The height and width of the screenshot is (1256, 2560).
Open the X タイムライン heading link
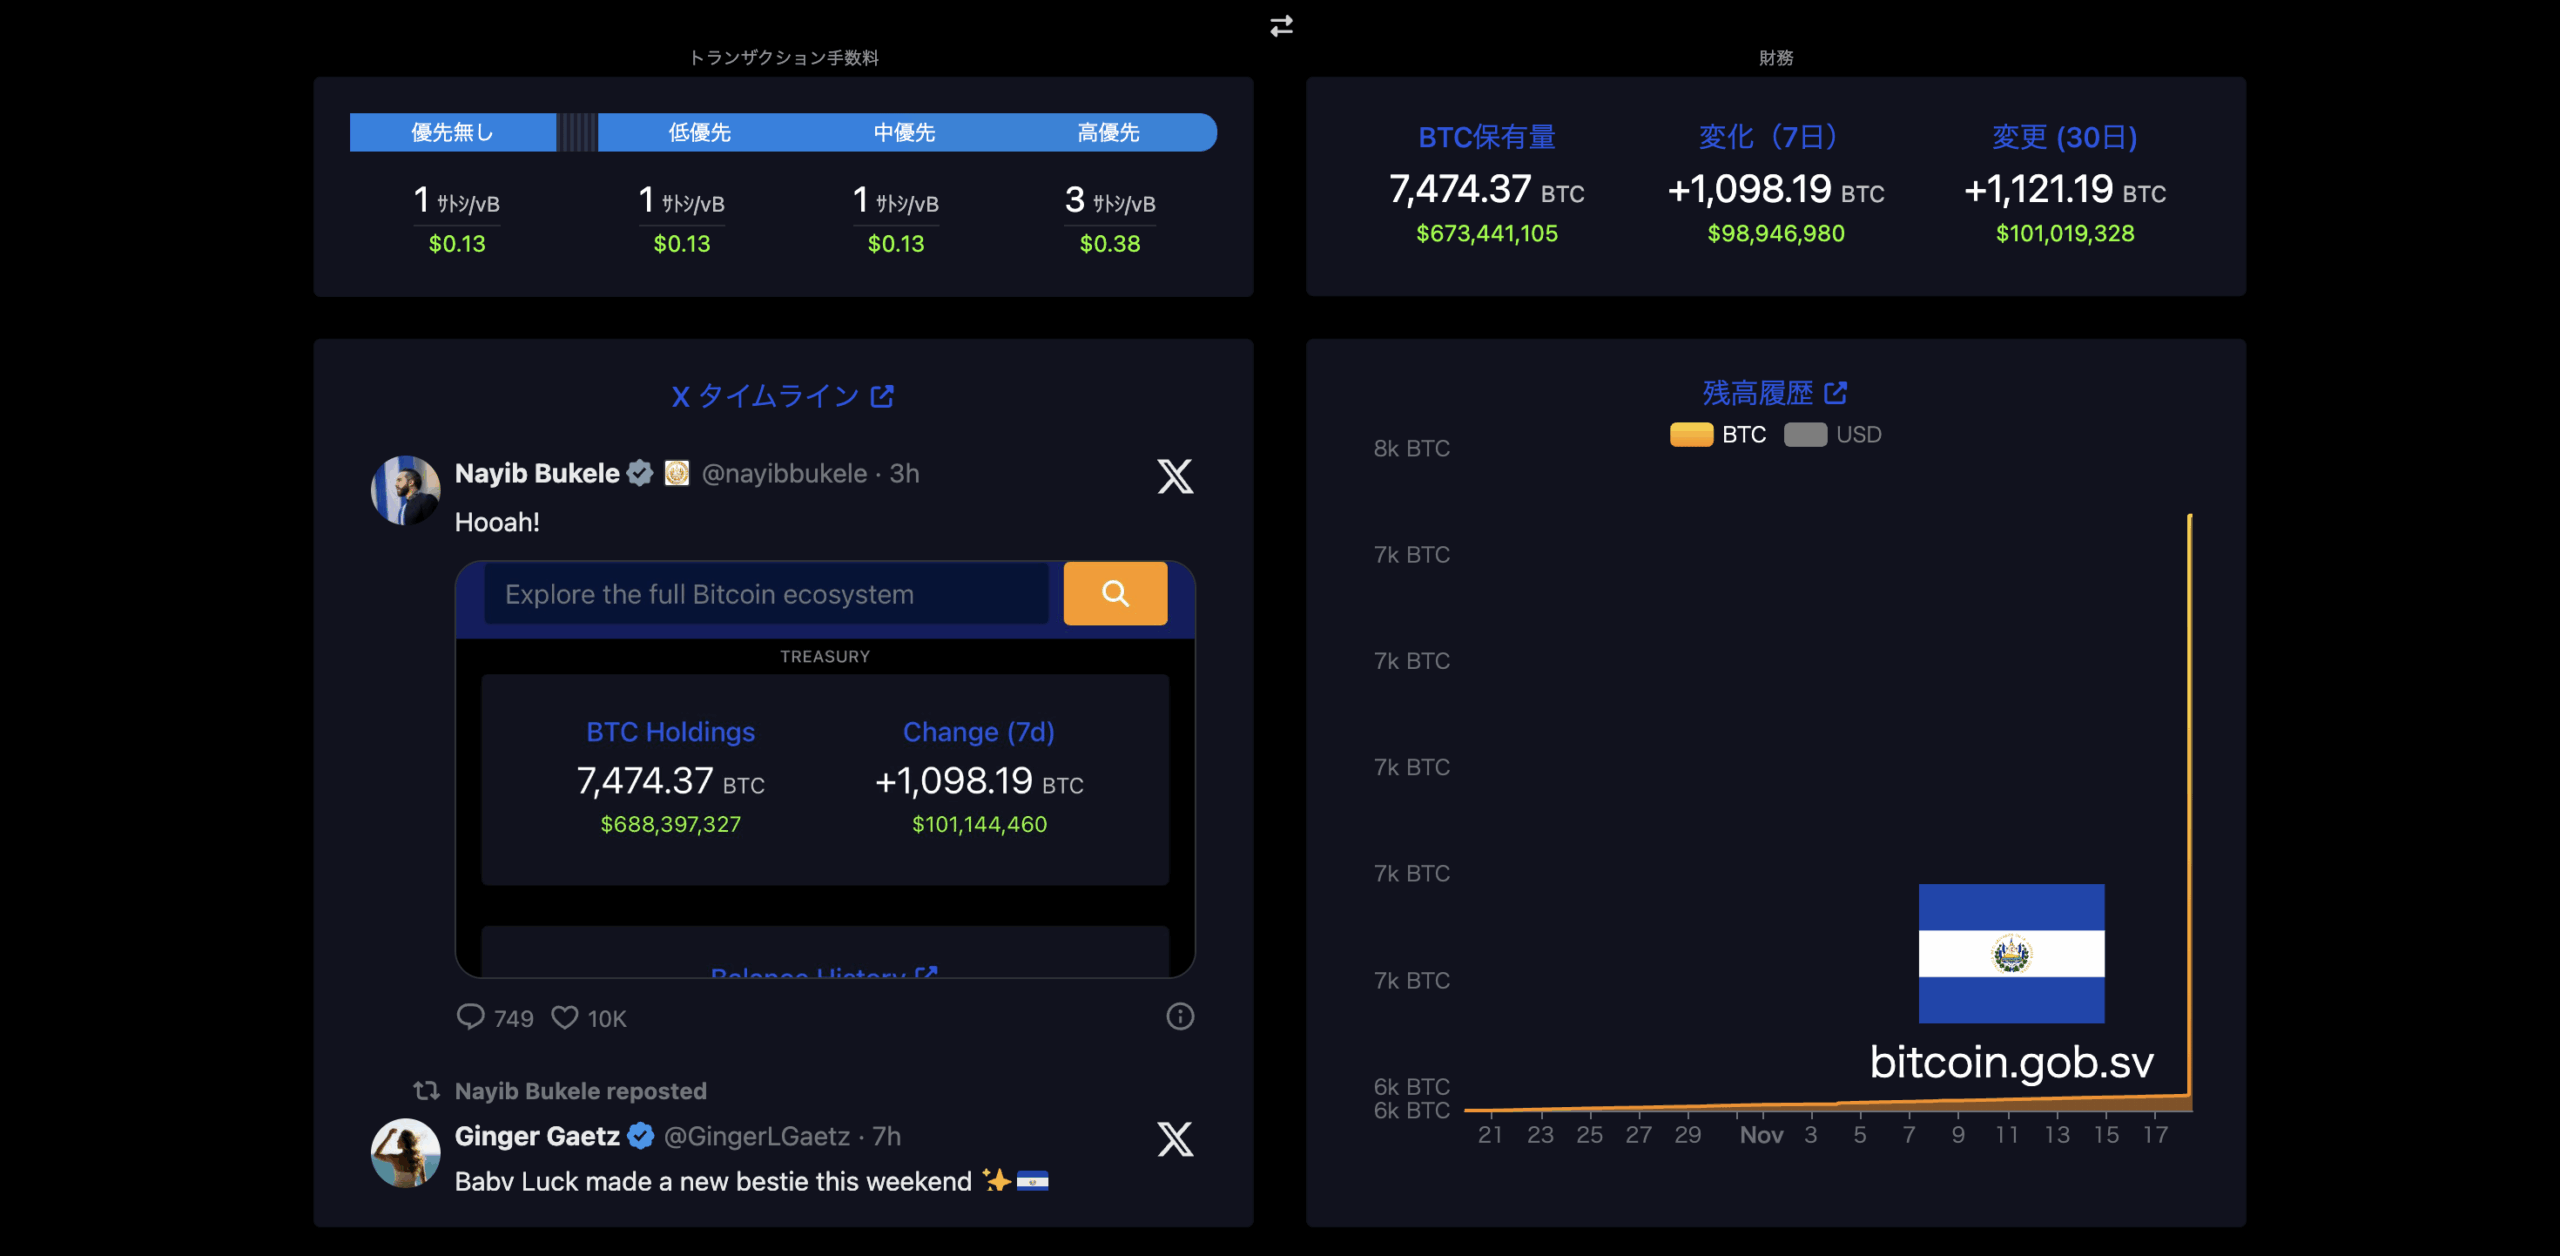tap(765, 397)
